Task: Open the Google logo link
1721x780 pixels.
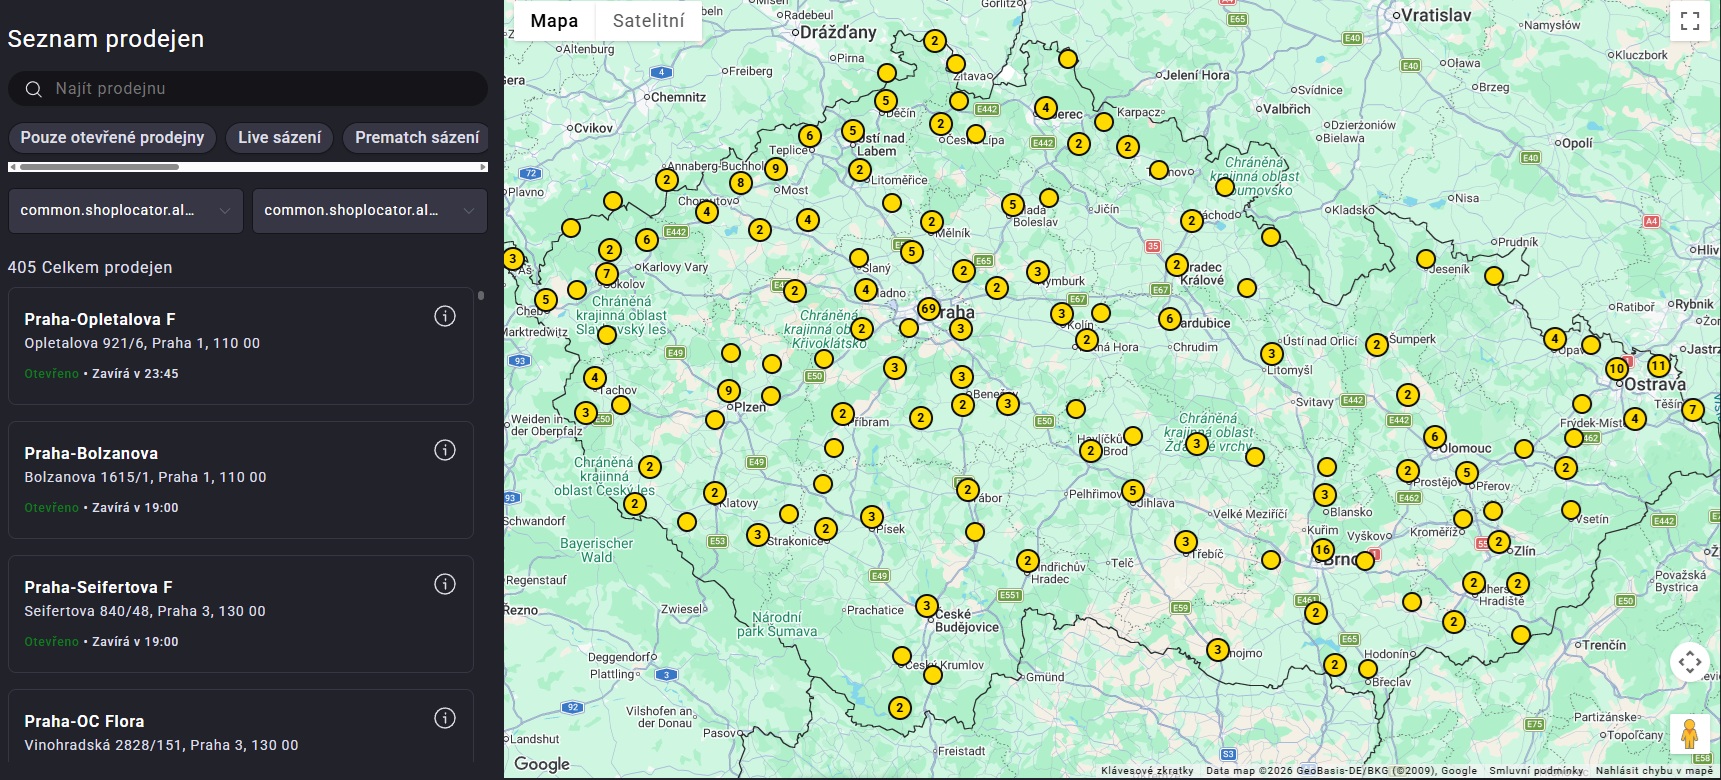Action: pos(542,764)
